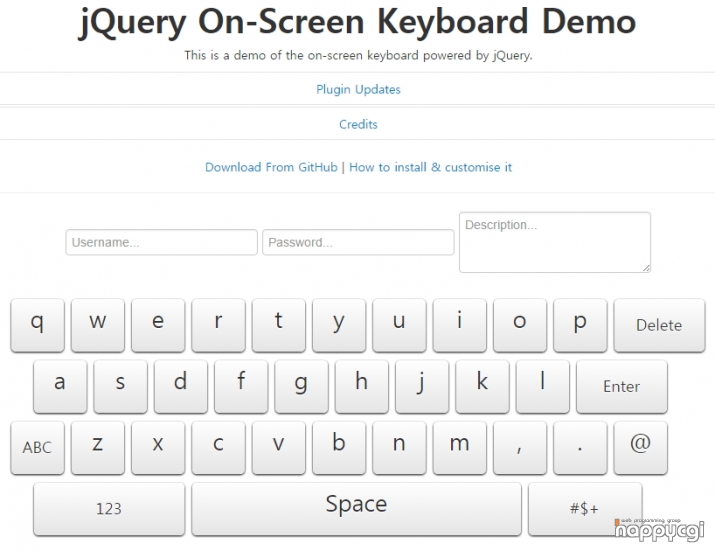Click the @ symbol key
The image size is (715, 551).
pyautogui.click(x=641, y=448)
